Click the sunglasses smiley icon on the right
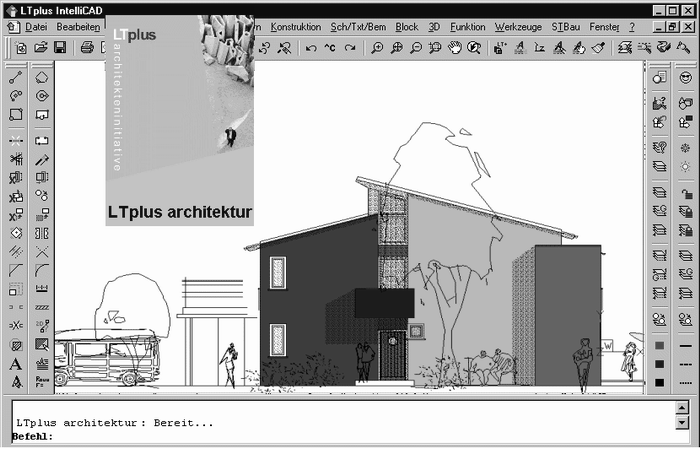The height and width of the screenshot is (449, 700). (685, 78)
